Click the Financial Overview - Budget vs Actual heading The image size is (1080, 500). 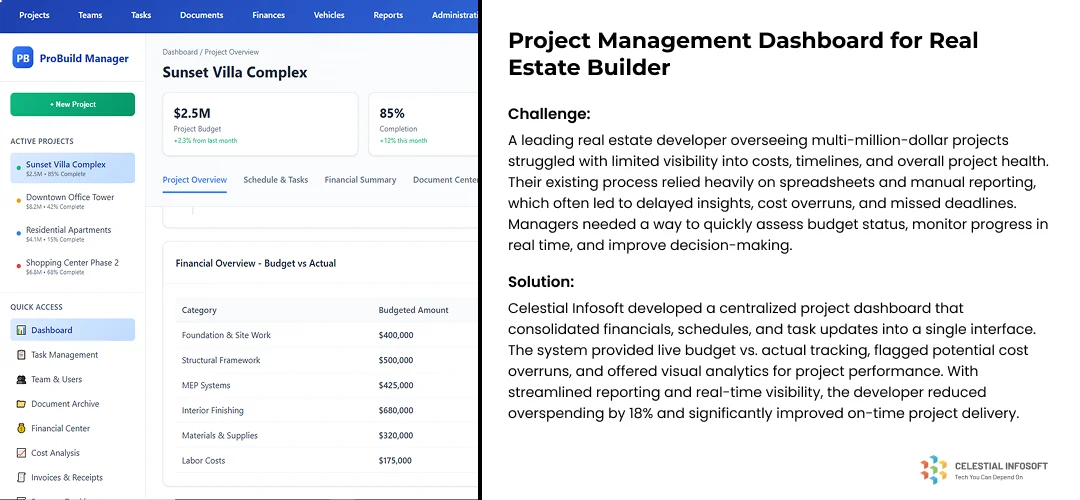tap(256, 263)
